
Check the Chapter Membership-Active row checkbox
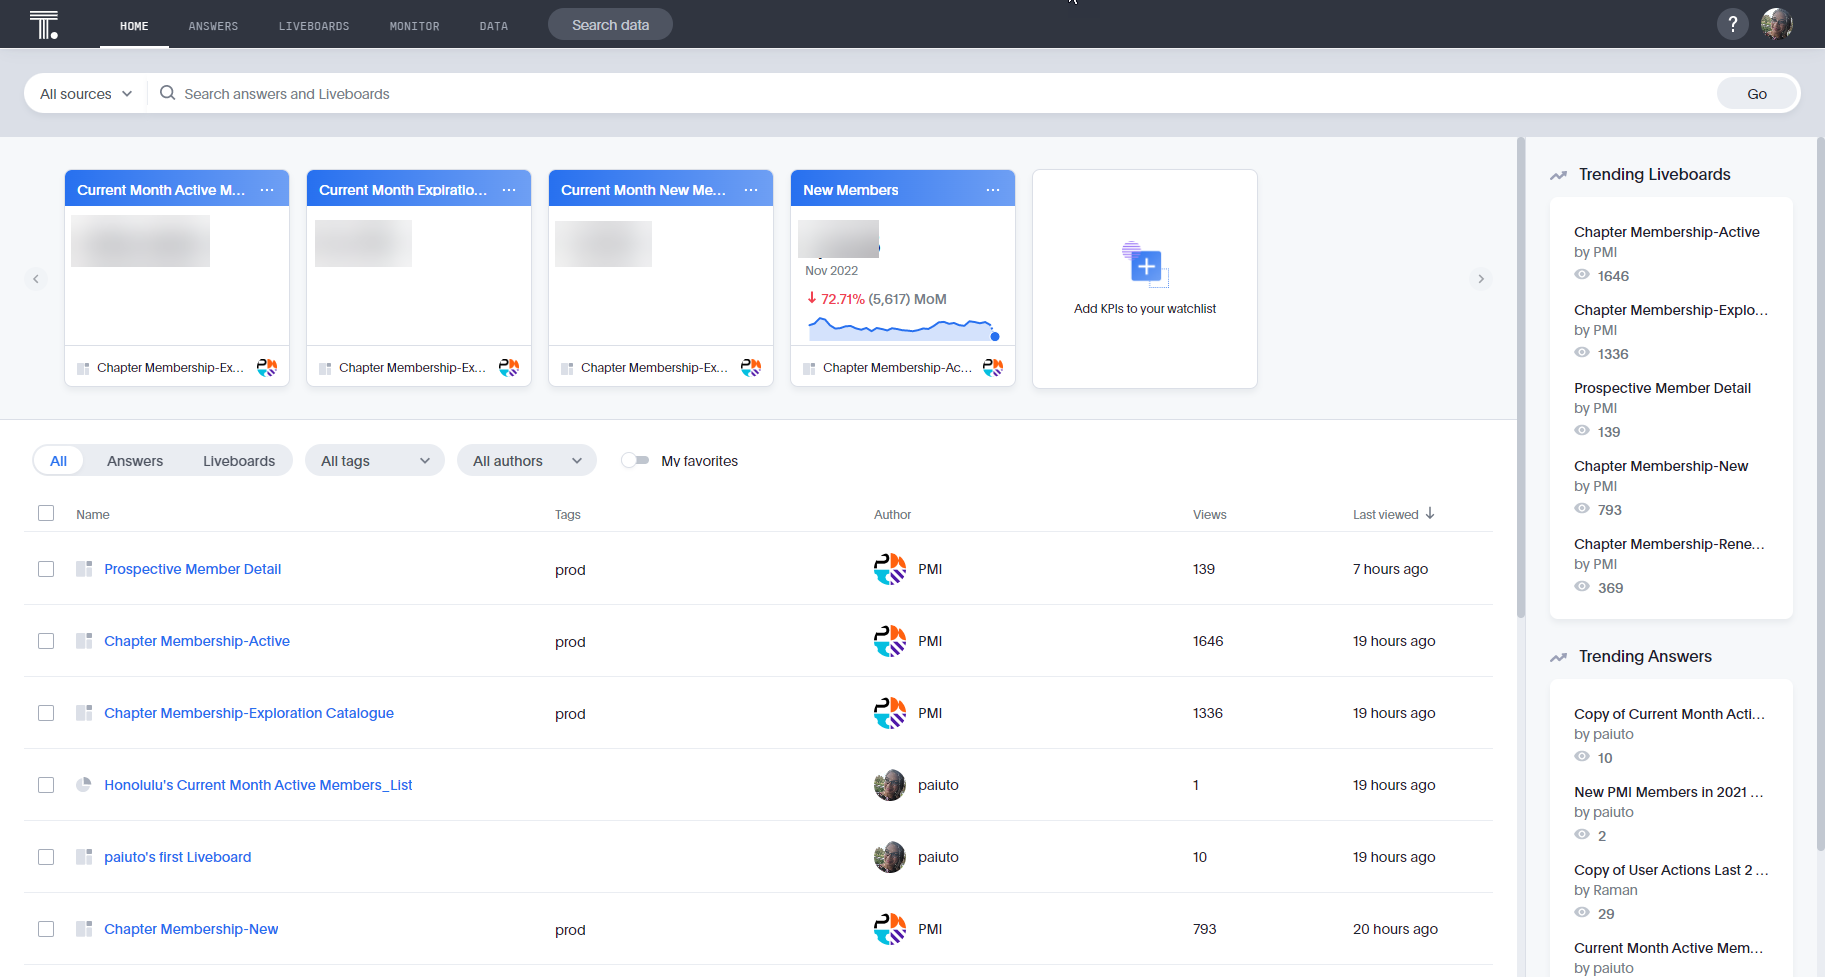coord(46,641)
